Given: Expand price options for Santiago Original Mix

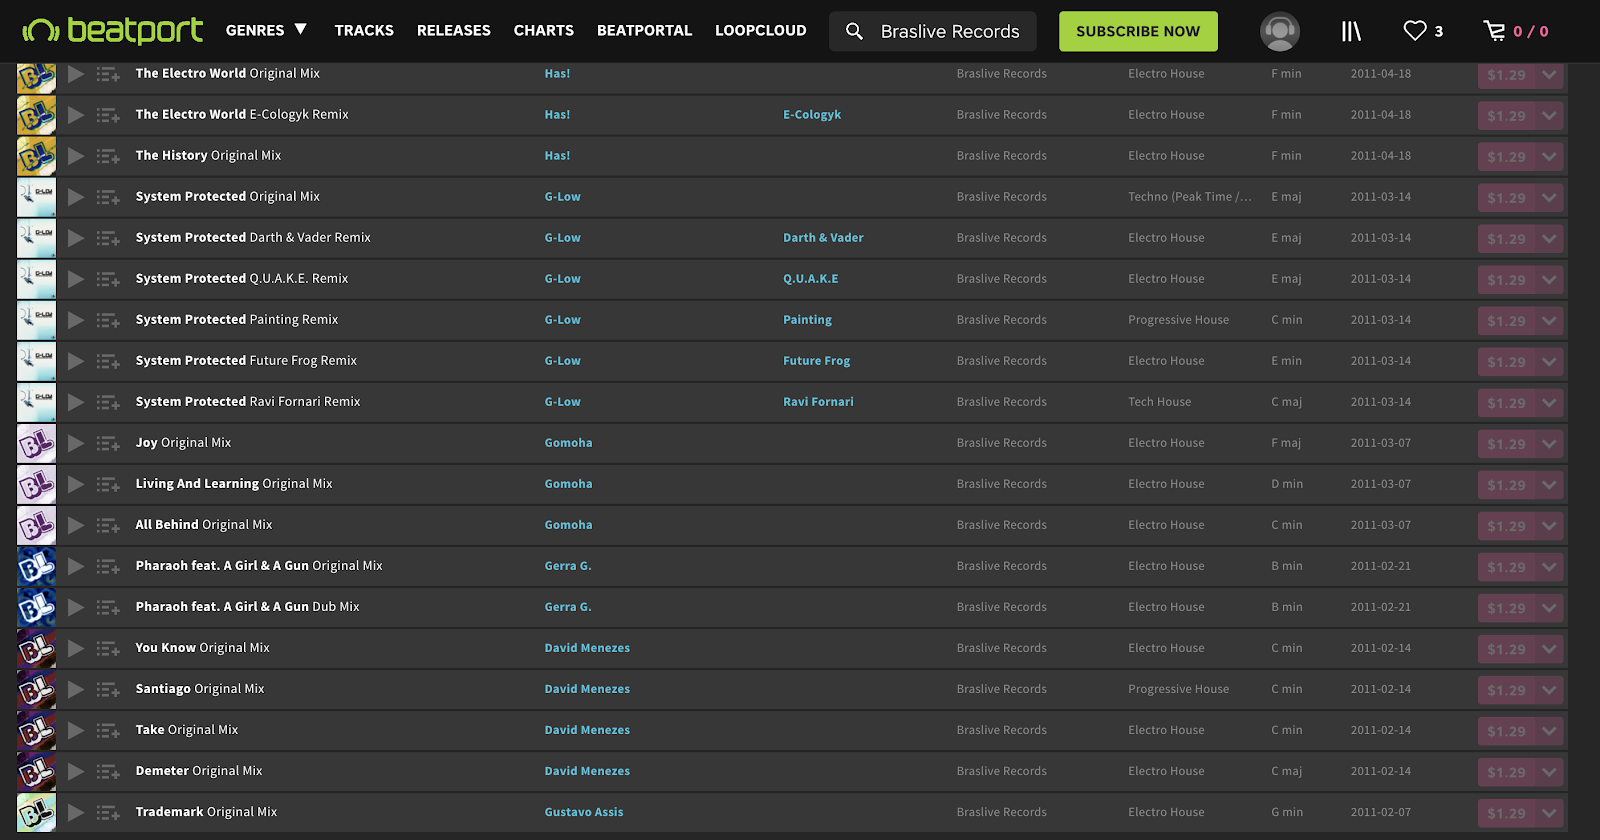Looking at the screenshot, I should 1549,689.
